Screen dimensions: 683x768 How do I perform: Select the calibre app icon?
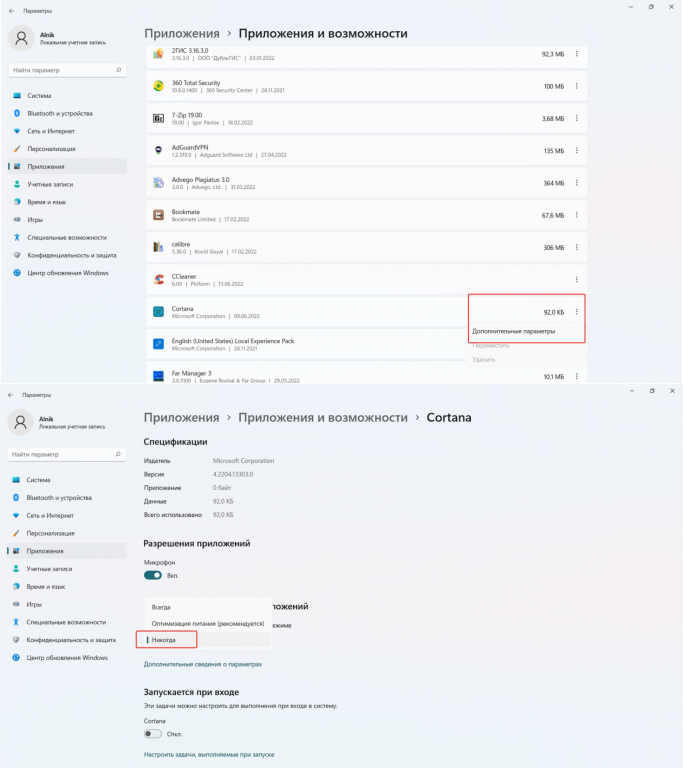(158, 247)
